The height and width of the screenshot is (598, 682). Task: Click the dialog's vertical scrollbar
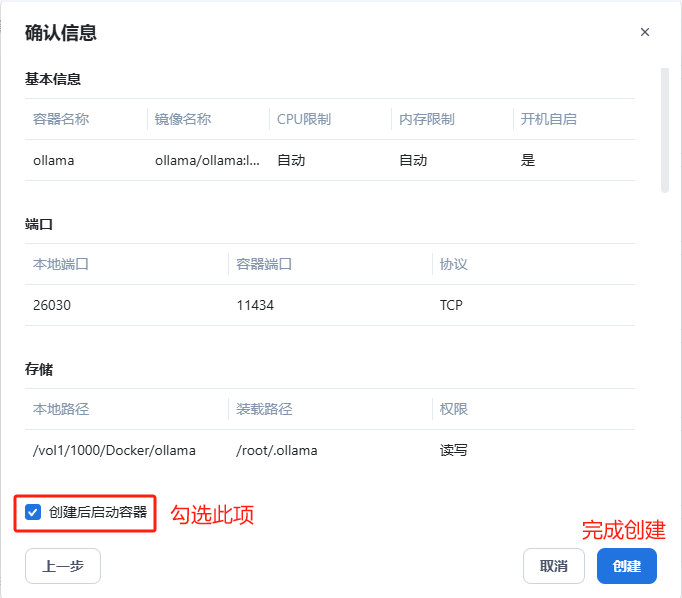[664, 130]
